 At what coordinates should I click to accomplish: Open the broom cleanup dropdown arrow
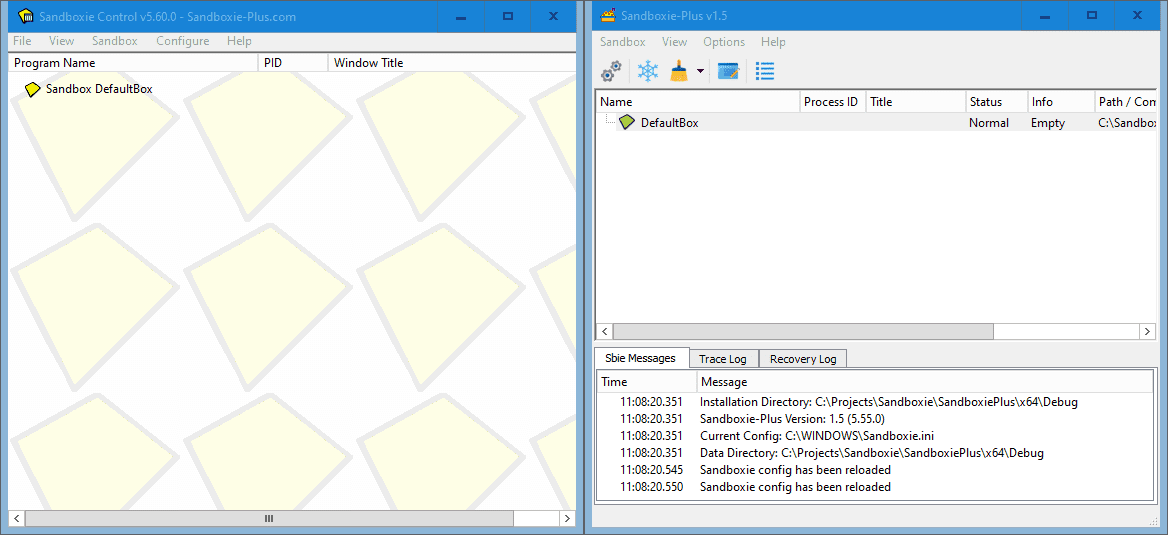(x=700, y=72)
